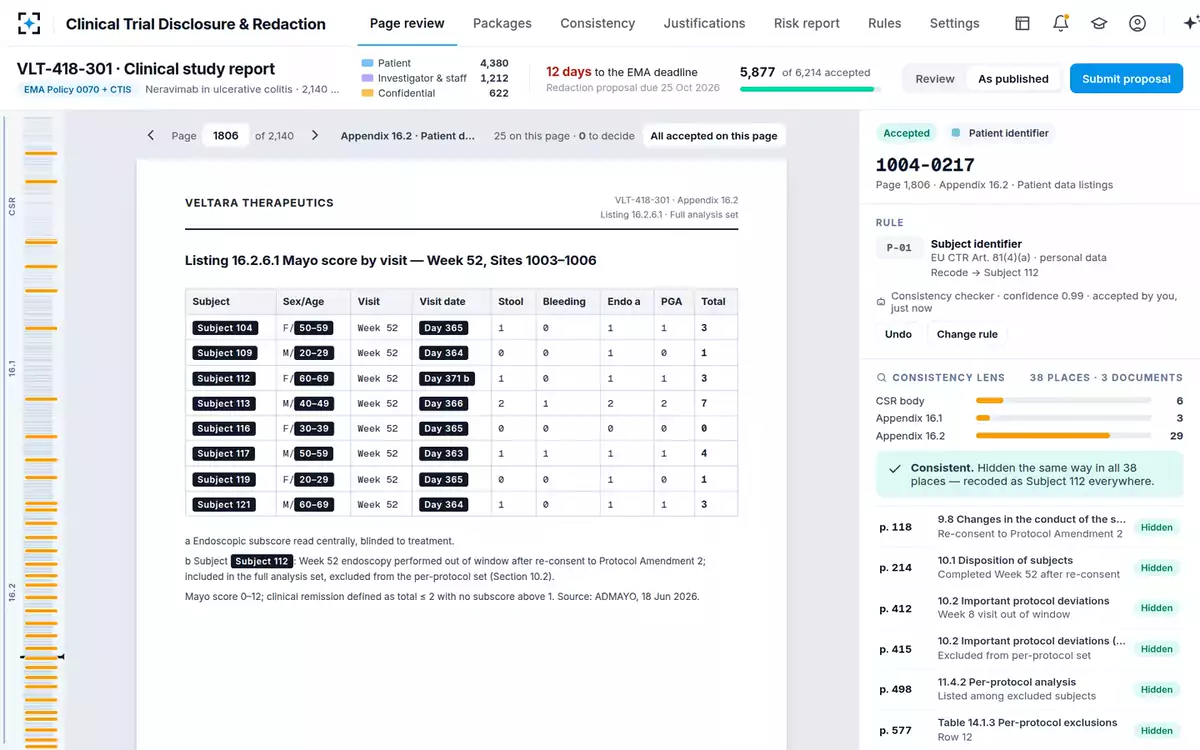
Task: Open the Packages tab
Action: pos(502,23)
